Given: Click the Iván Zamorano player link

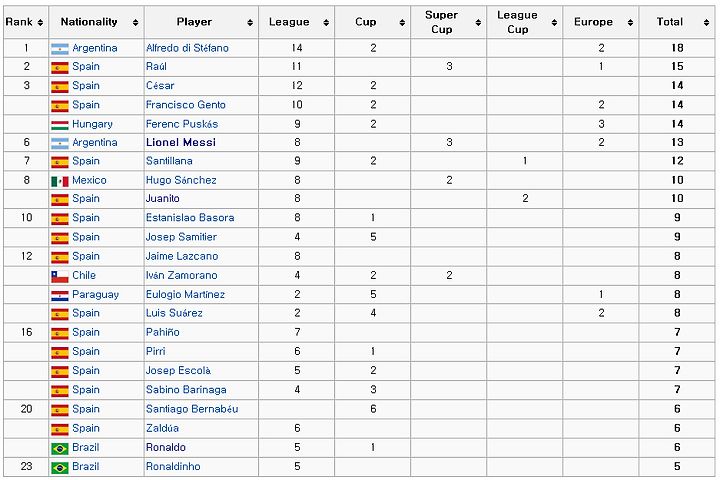Looking at the screenshot, I should [x=181, y=275].
